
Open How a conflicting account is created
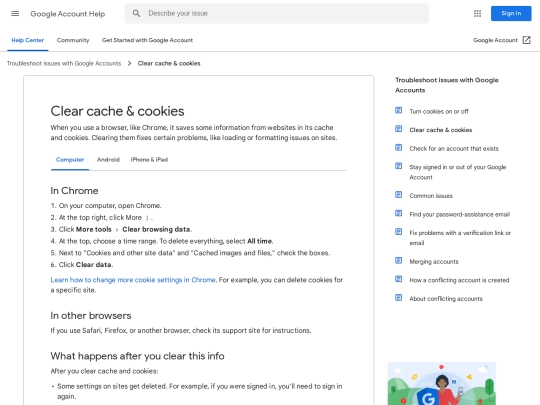tap(459, 280)
